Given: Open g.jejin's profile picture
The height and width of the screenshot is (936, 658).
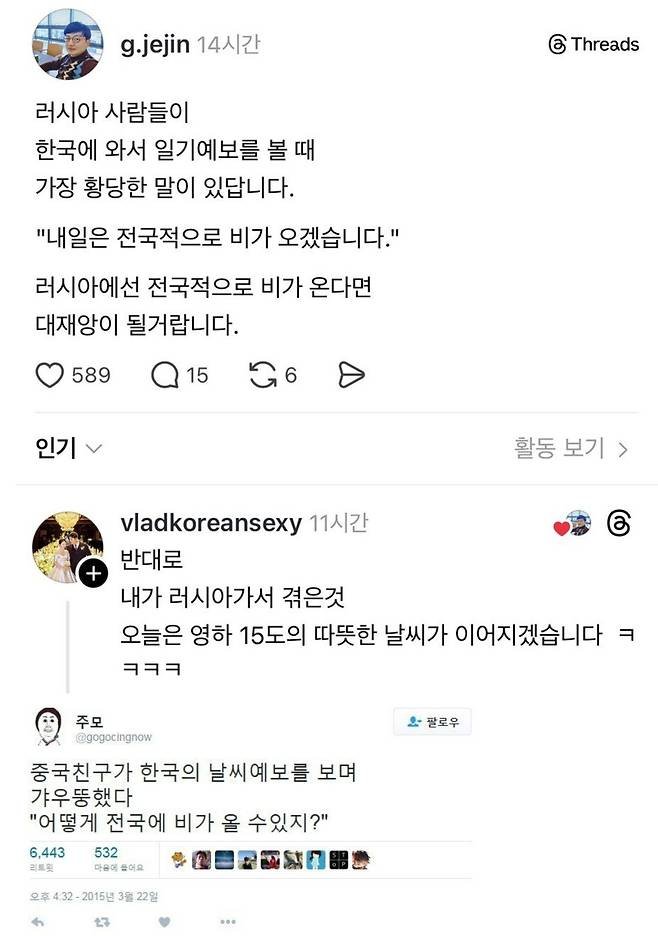Looking at the screenshot, I should [x=65, y=42].
